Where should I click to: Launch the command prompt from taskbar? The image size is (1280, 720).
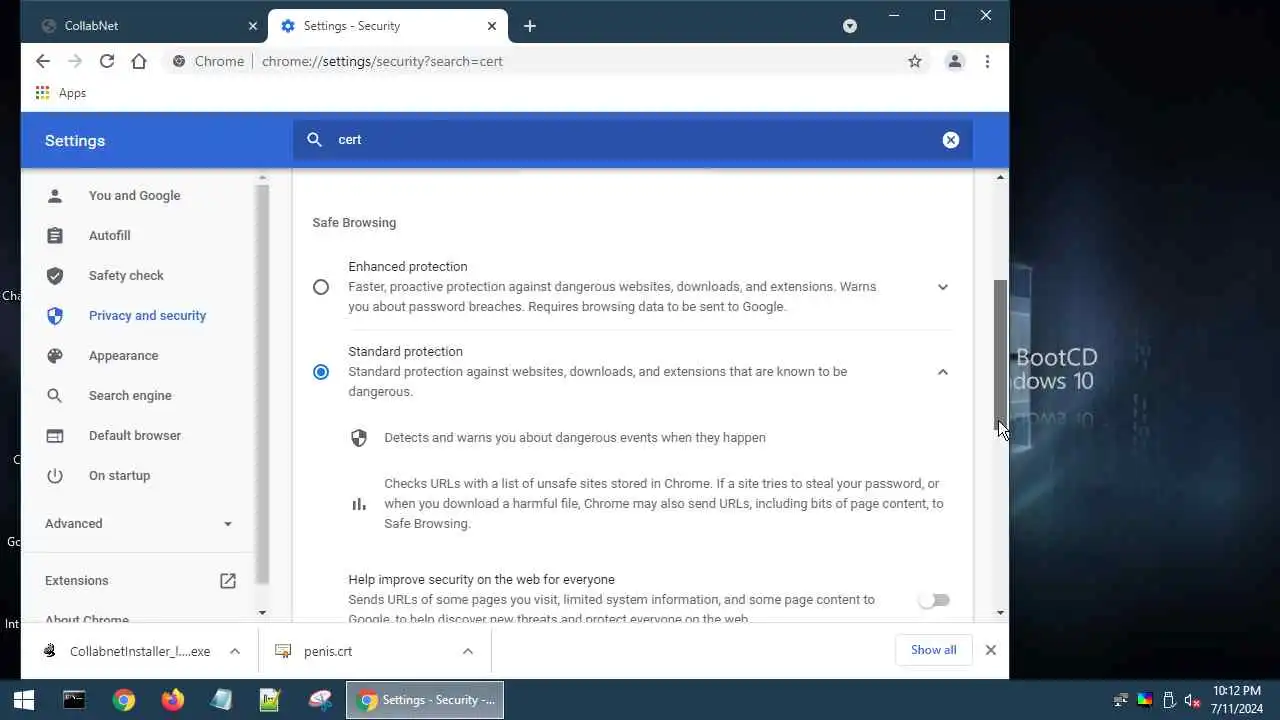[74, 700]
